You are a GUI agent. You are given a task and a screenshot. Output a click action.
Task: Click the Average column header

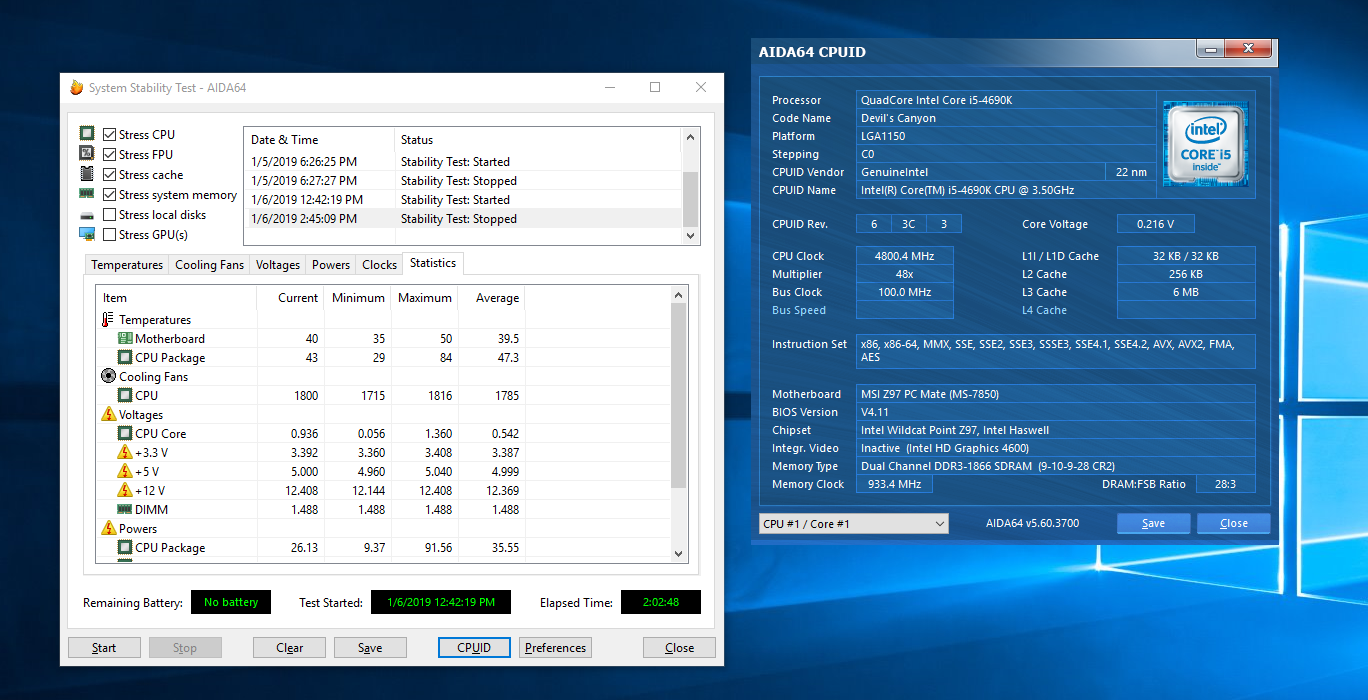click(x=491, y=298)
